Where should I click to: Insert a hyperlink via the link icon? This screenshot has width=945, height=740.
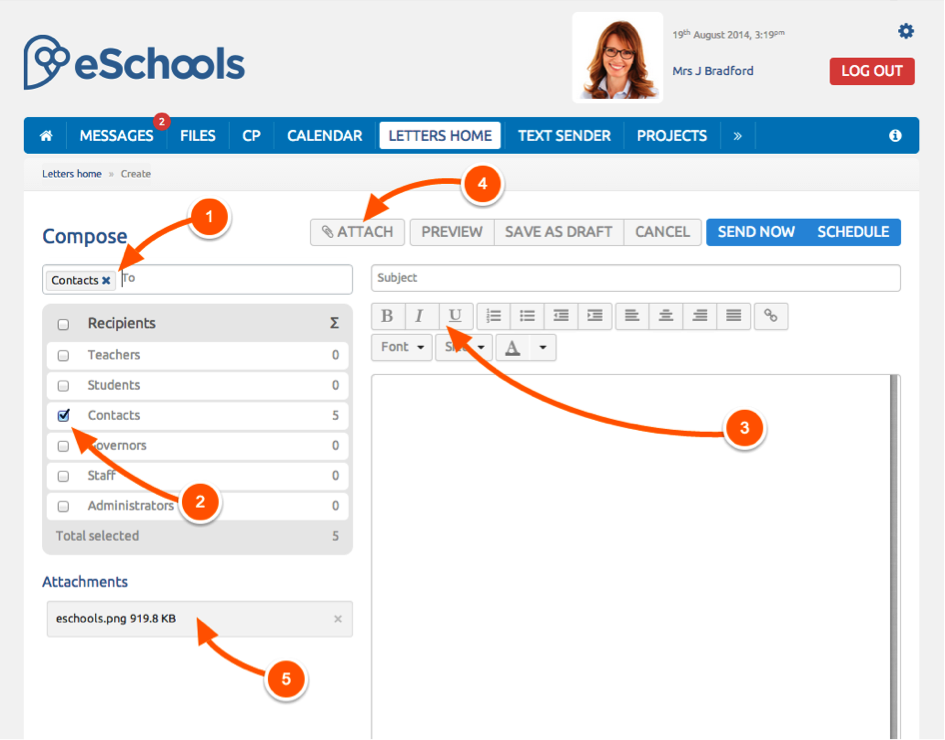[771, 316]
